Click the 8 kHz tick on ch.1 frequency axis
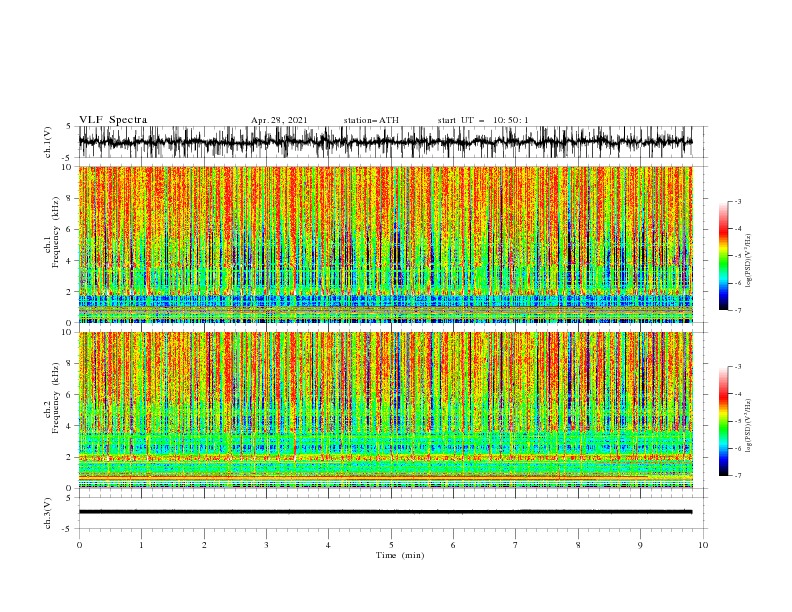Image resolution: width=792 pixels, height=612 pixels. (70, 198)
